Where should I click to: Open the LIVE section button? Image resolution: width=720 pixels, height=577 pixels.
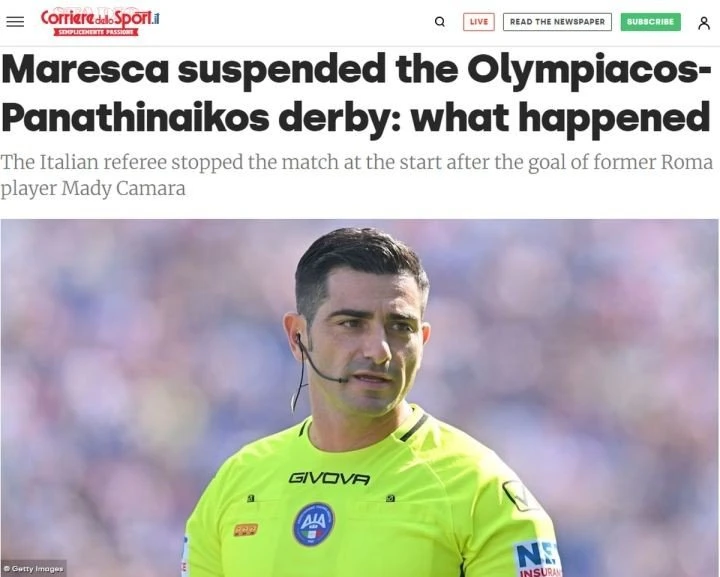478,22
